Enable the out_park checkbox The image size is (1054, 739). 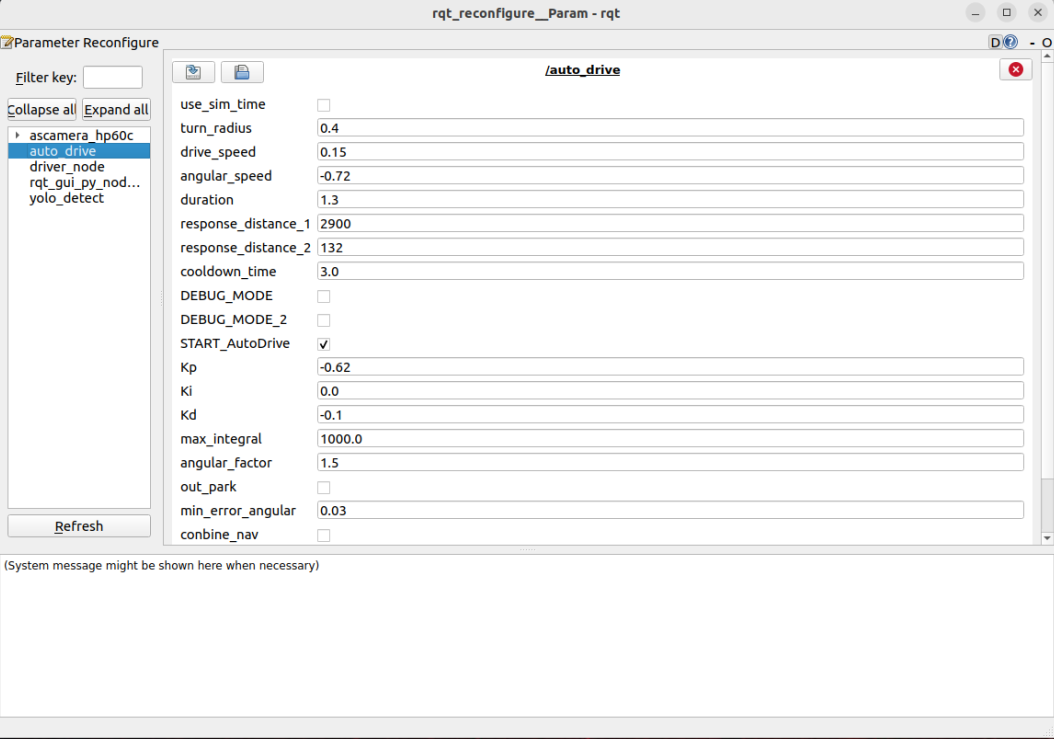tap(323, 488)
